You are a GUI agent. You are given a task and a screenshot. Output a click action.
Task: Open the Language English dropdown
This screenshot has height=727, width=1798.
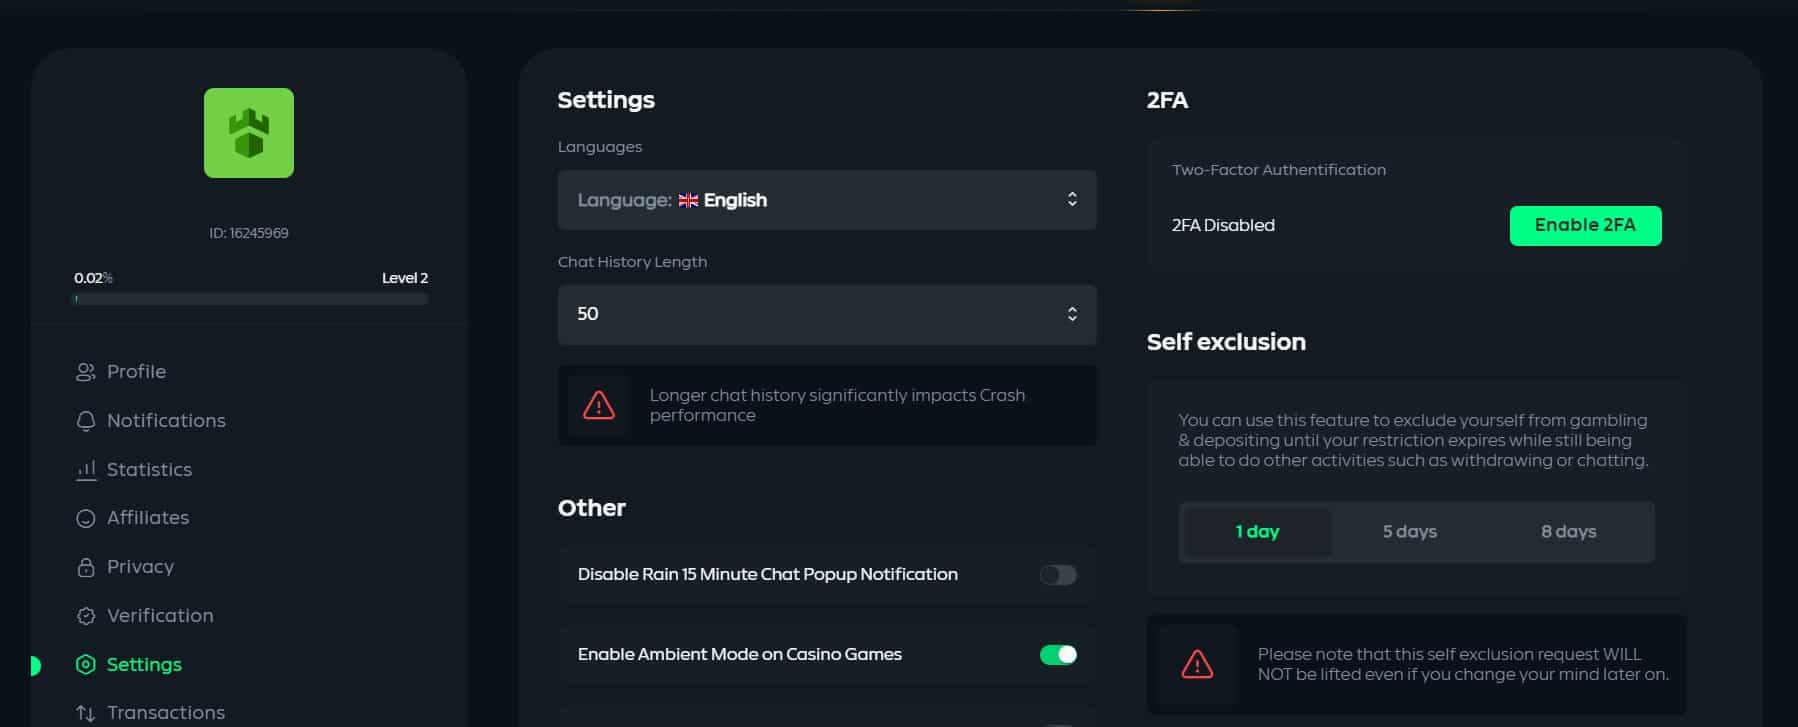point(827,200)
